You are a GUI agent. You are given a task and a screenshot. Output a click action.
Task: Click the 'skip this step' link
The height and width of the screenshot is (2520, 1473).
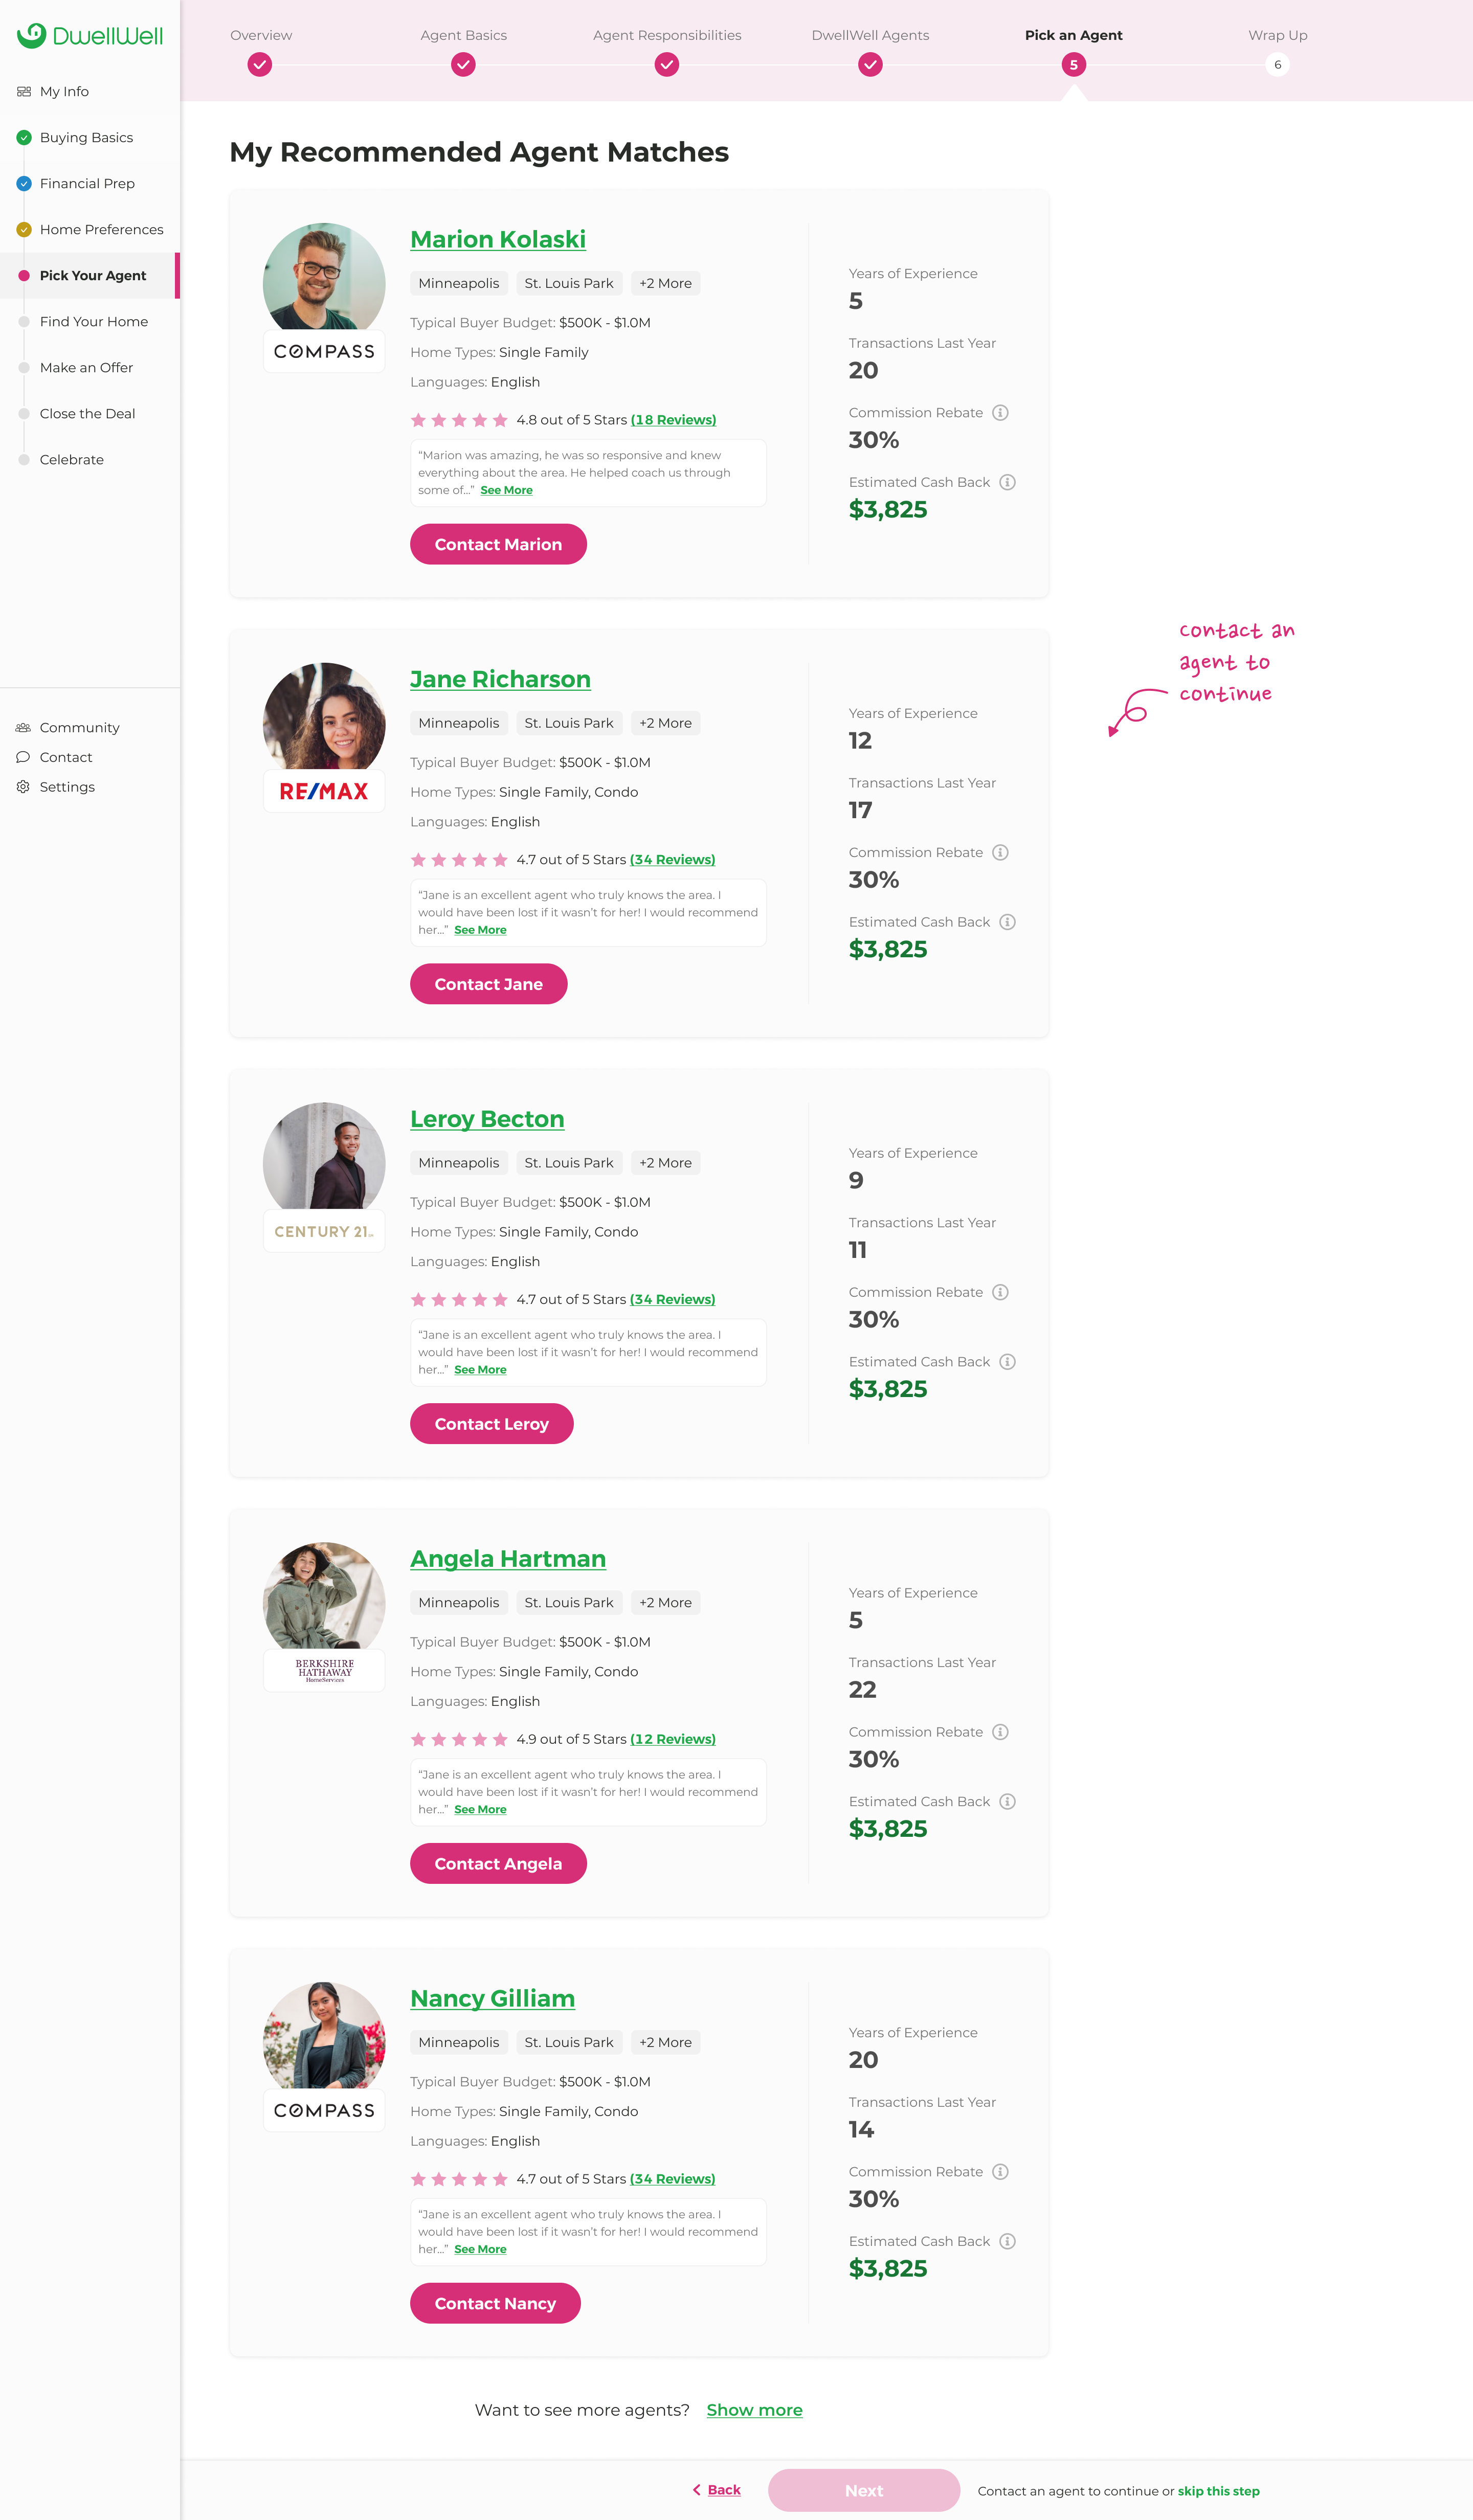pos(1218,2491)
